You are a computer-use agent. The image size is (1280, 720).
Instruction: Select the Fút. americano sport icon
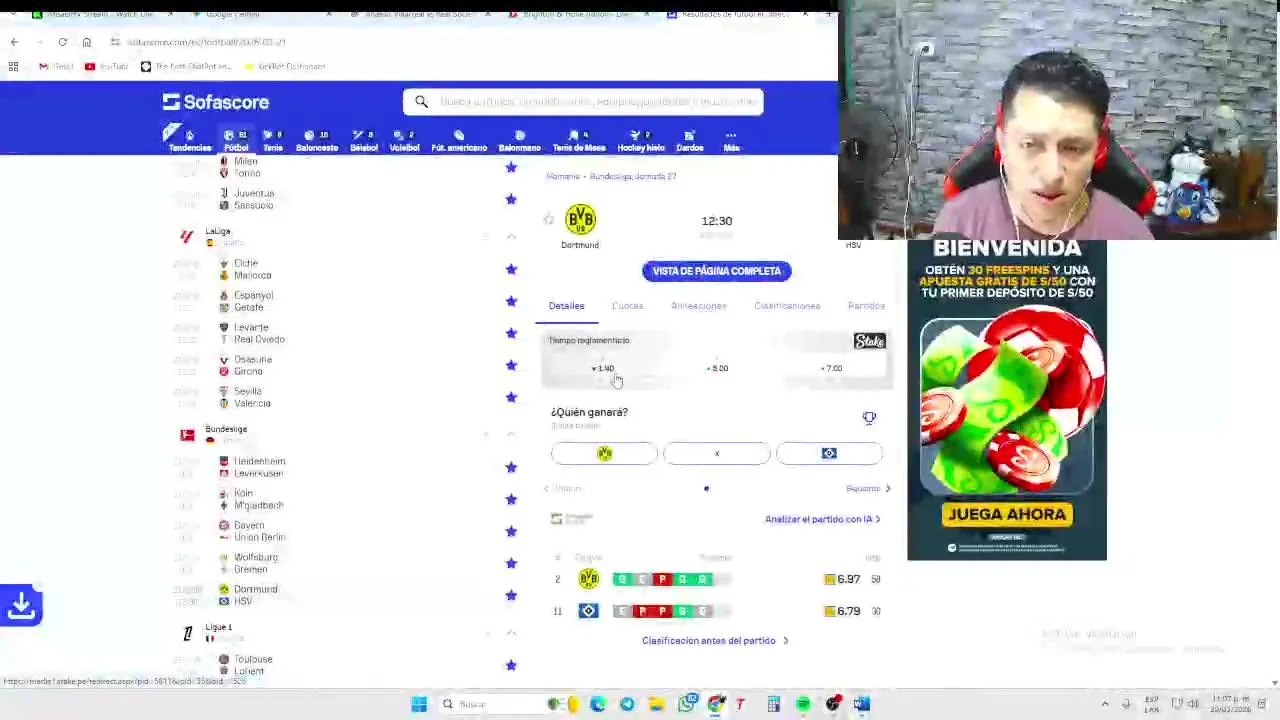459,140
